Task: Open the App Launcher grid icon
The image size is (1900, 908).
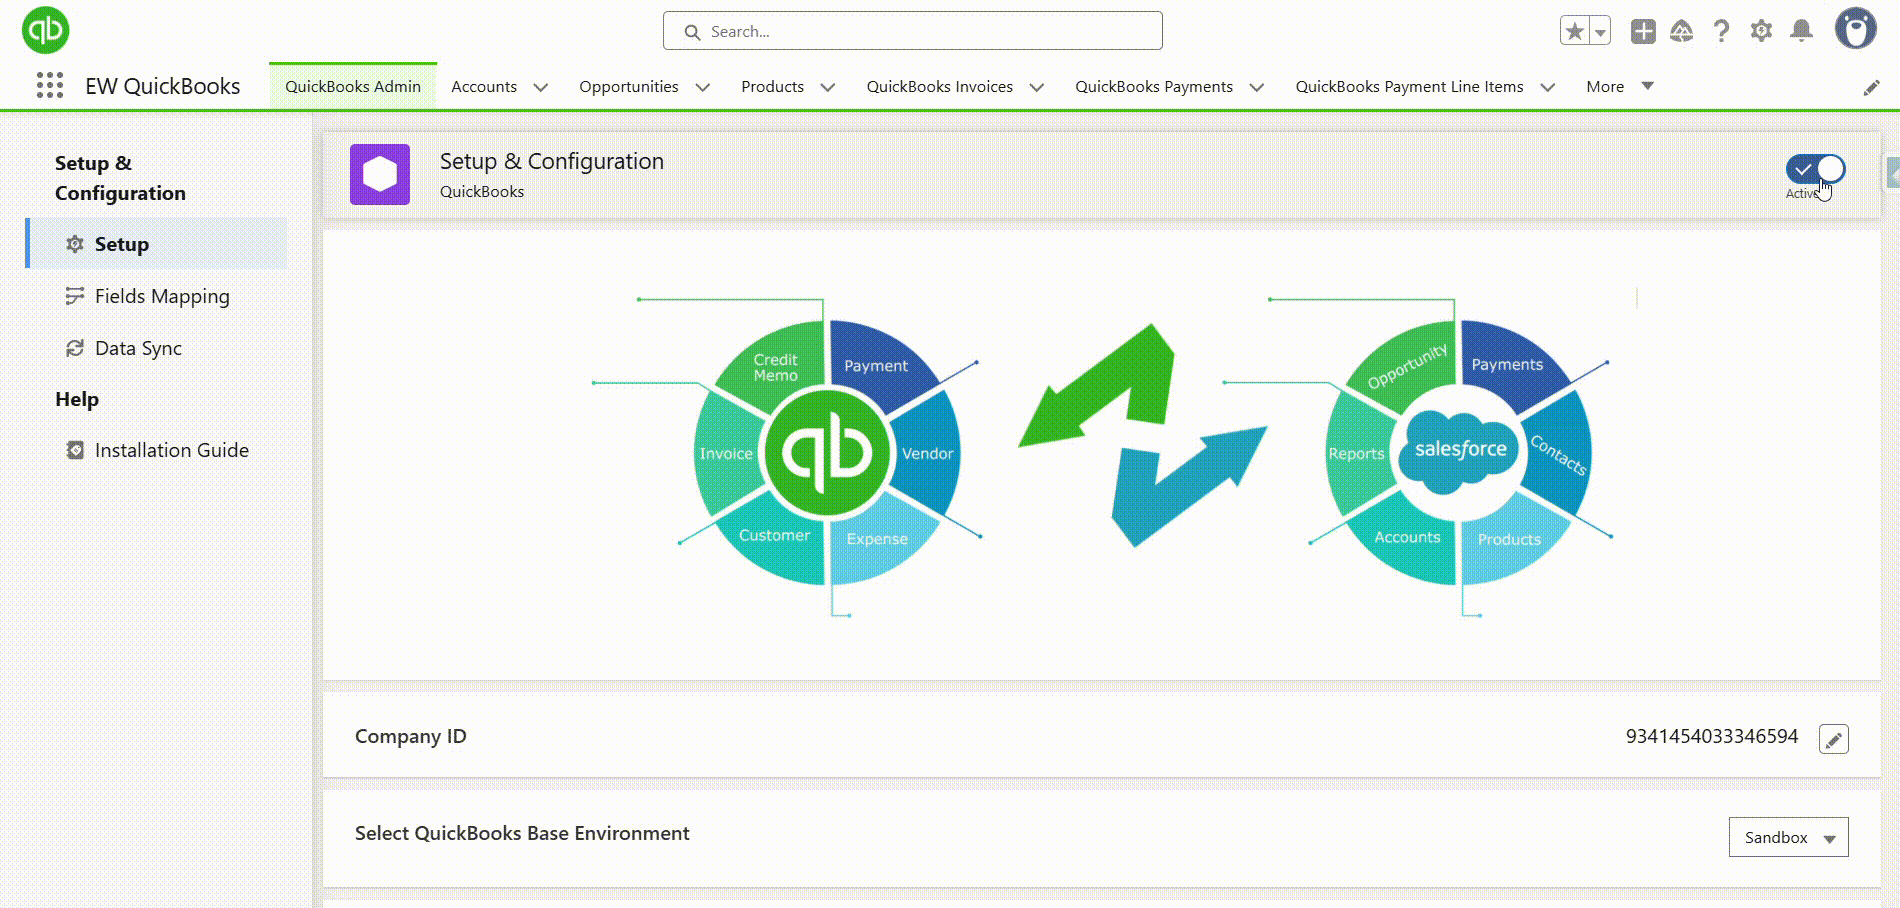Action: point(50,86)
